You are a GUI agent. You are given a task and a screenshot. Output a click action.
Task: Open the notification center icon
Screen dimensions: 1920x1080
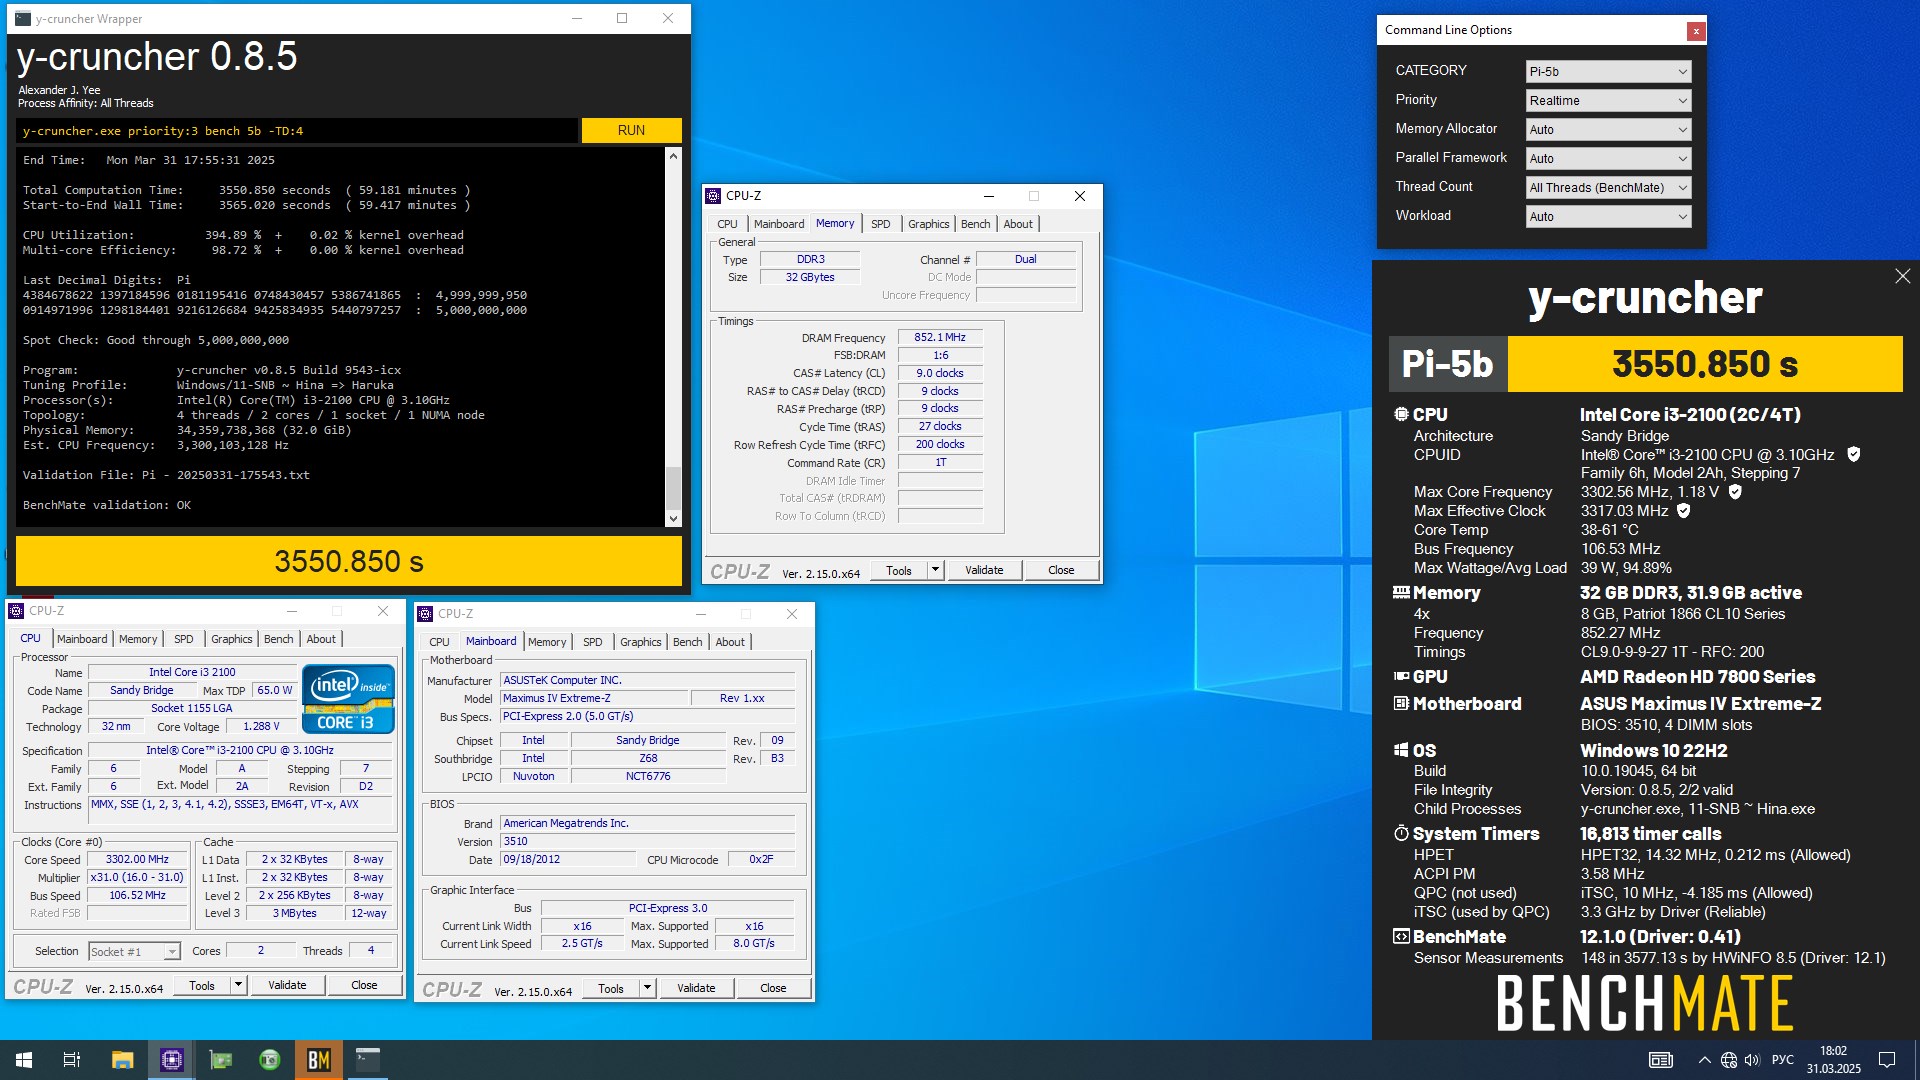point(1887,1060)
